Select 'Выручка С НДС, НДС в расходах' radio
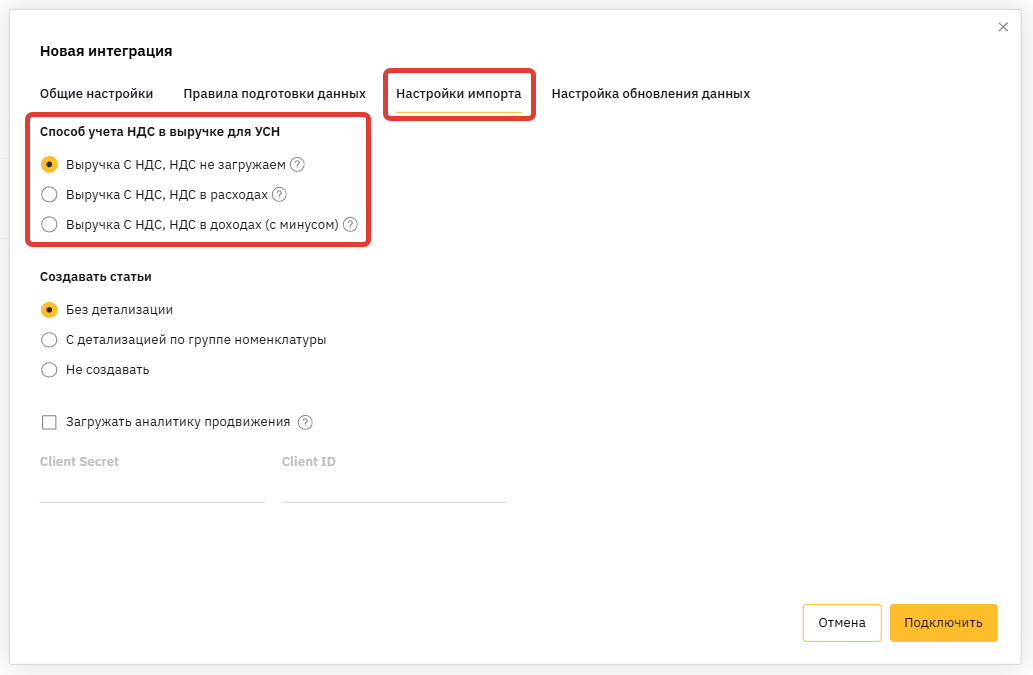Image resolution: width=1033 pixels, height=675 pixels. pos(49,194)
